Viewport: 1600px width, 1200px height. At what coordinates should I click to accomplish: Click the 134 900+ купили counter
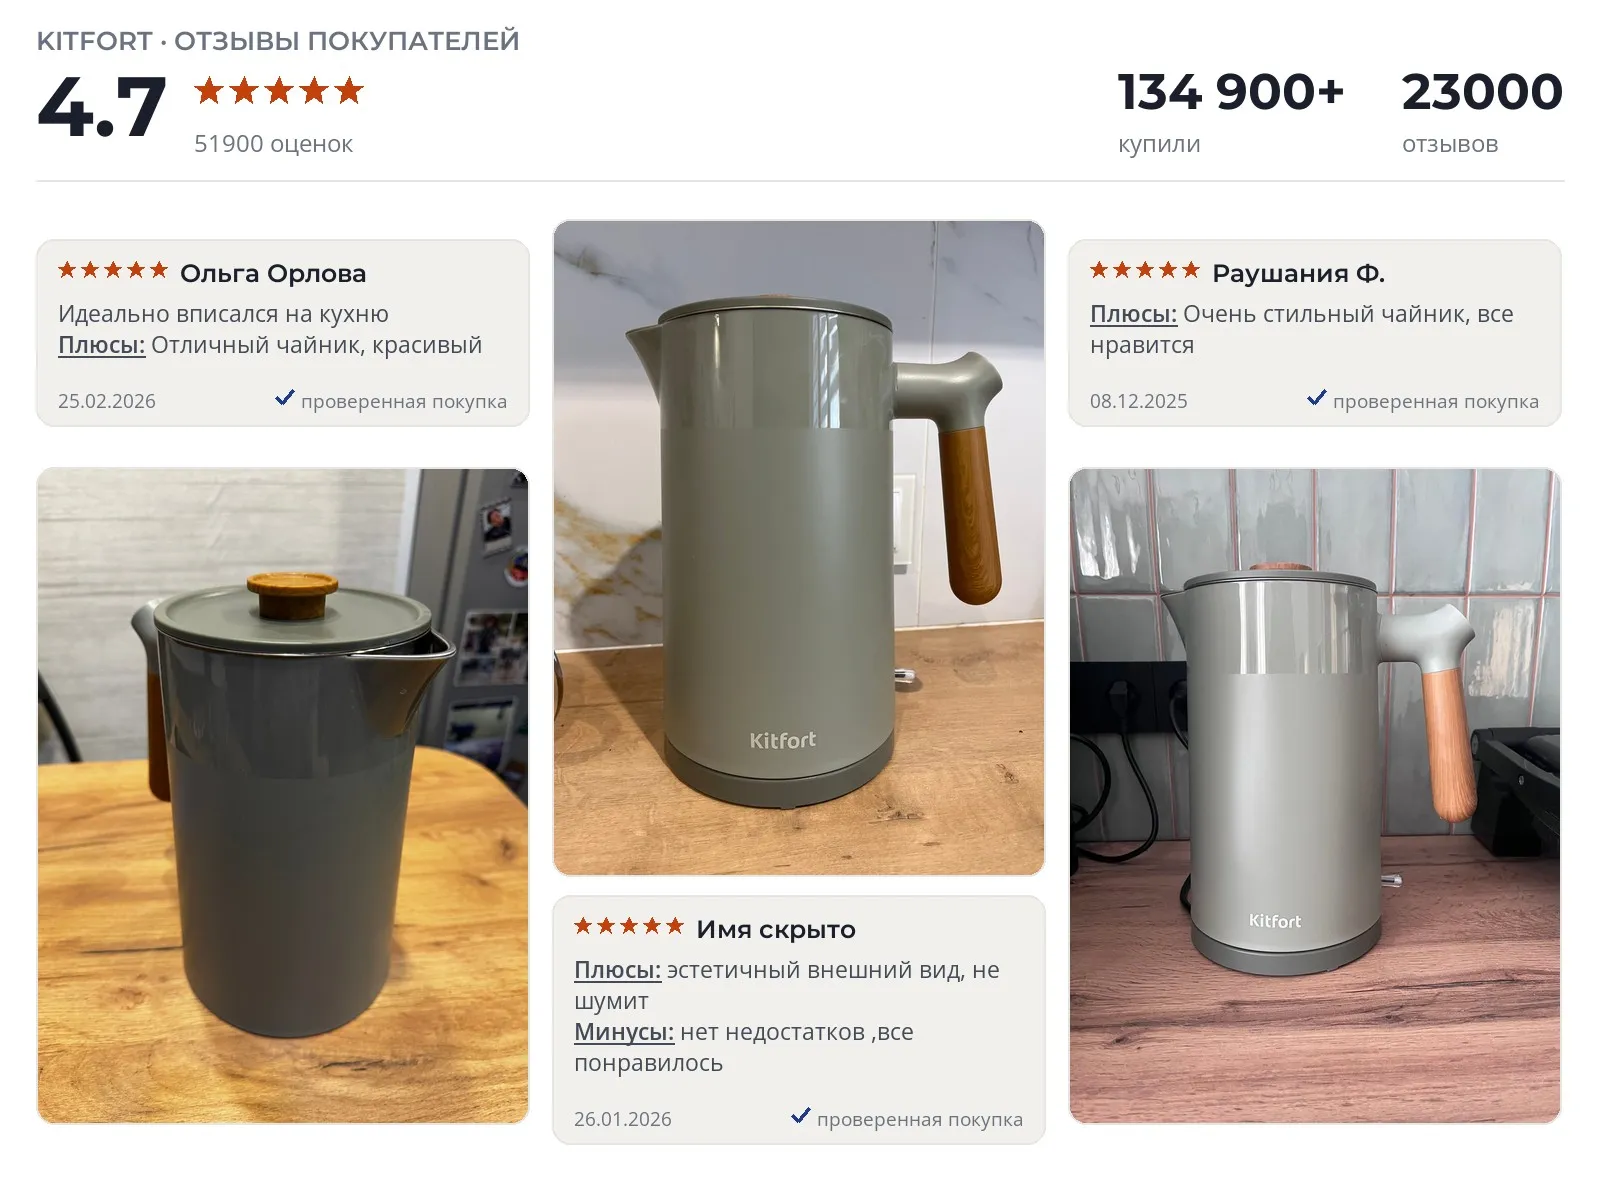1231,112
